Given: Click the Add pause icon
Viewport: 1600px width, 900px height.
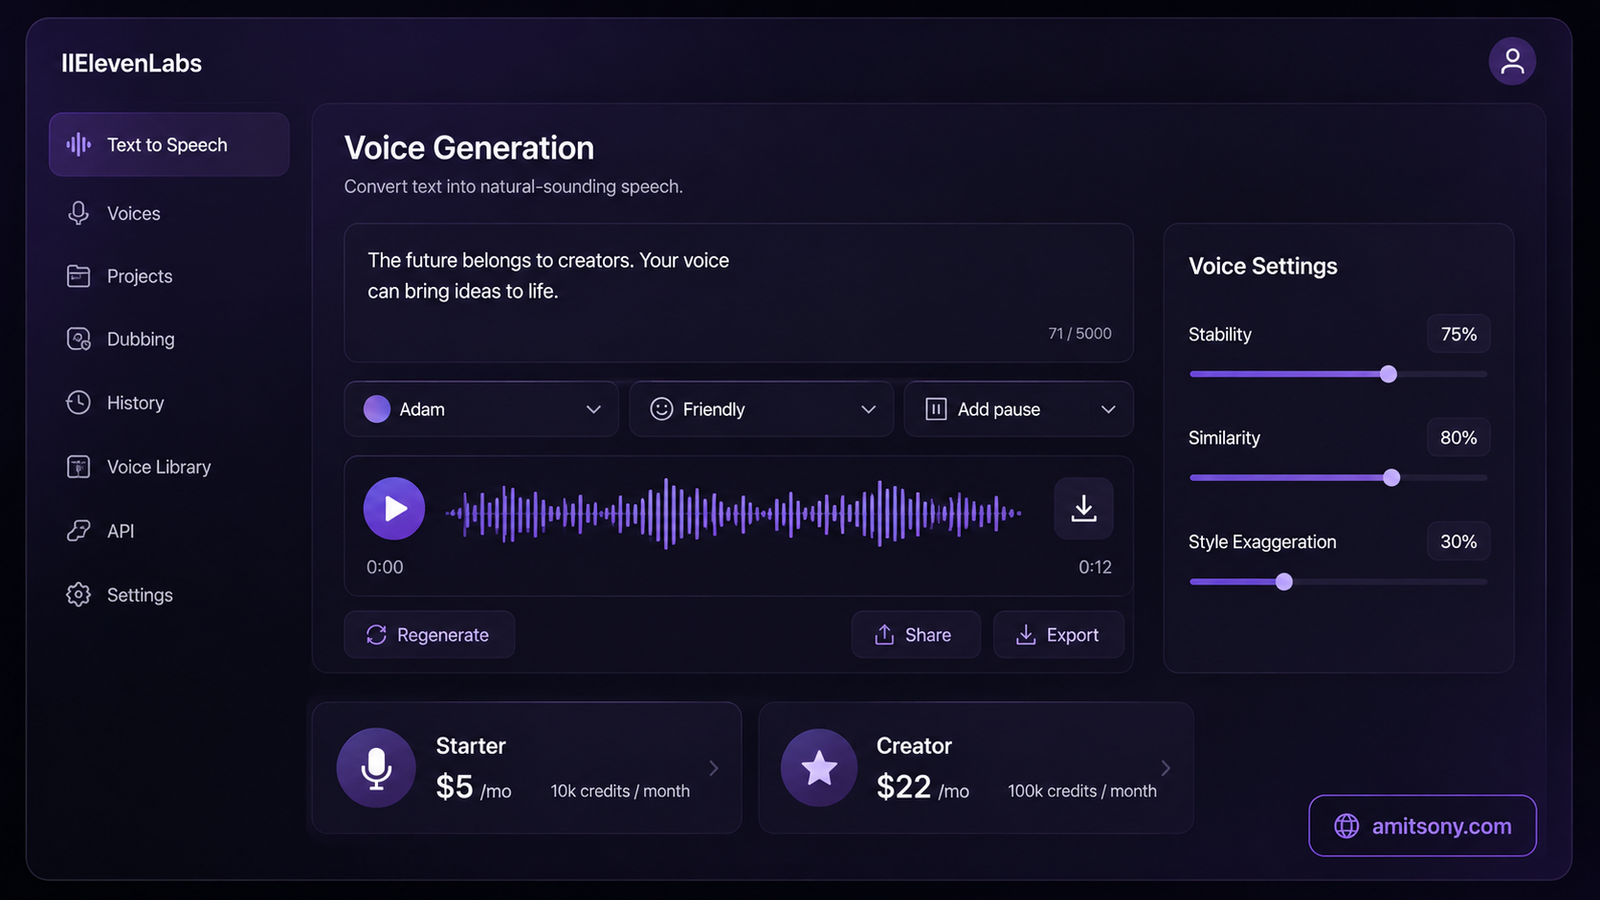Looking at the screenshot, I should tap(936, 409).
